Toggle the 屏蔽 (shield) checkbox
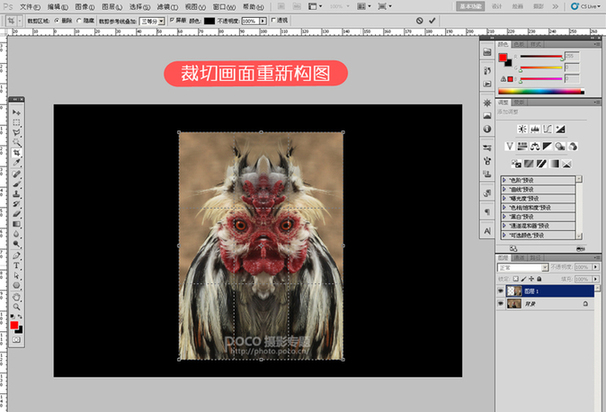The width and height of the screenshot is (606, 412). [x=172, y=19]
